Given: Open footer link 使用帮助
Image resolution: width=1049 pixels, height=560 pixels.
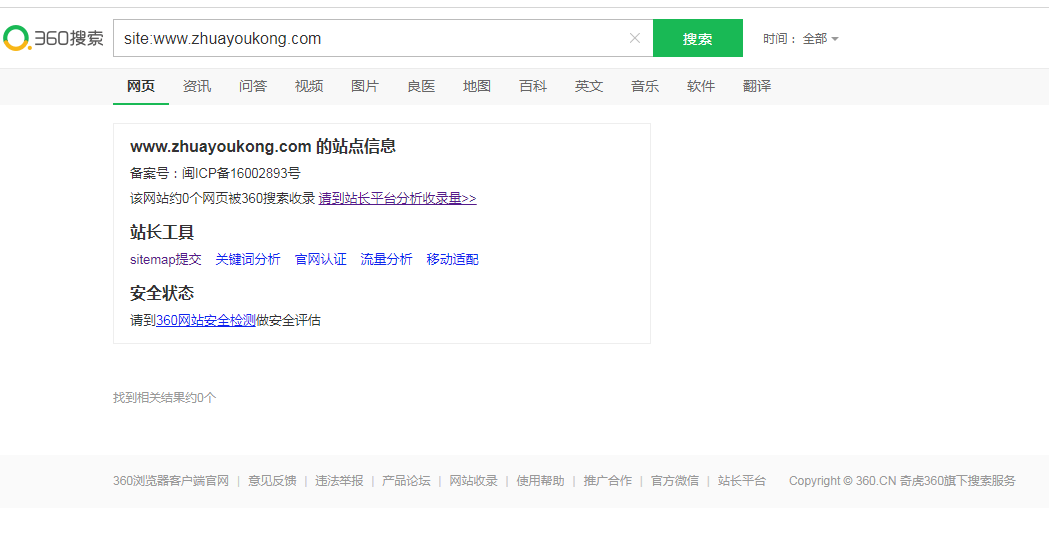Looking at the screenshot, I should tap(540, 481).
